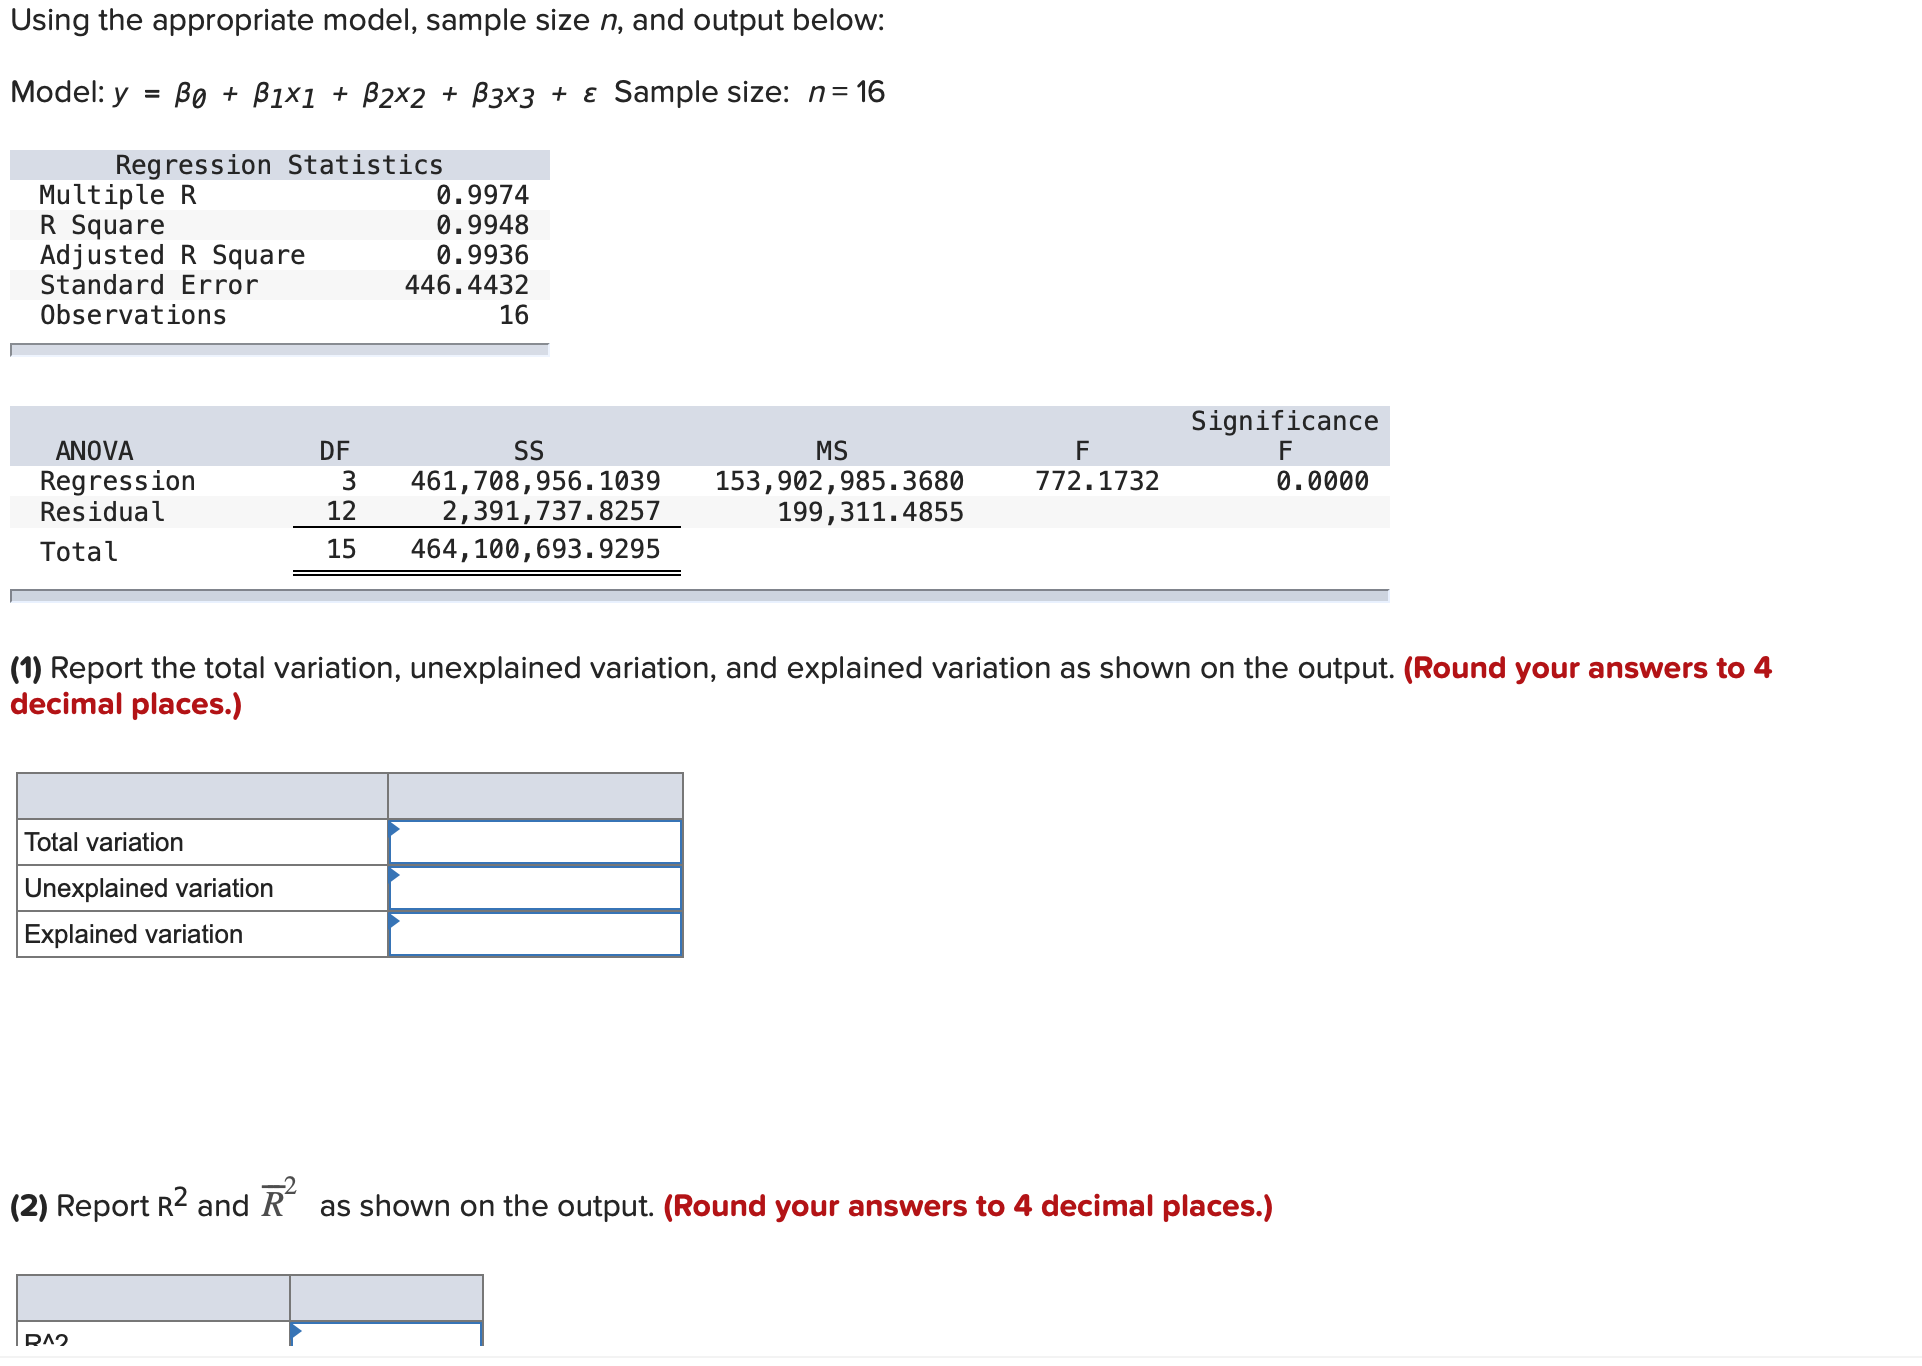Click the R Square value 0.9948
1922x1366 pixels.
(x=482, y=225)
